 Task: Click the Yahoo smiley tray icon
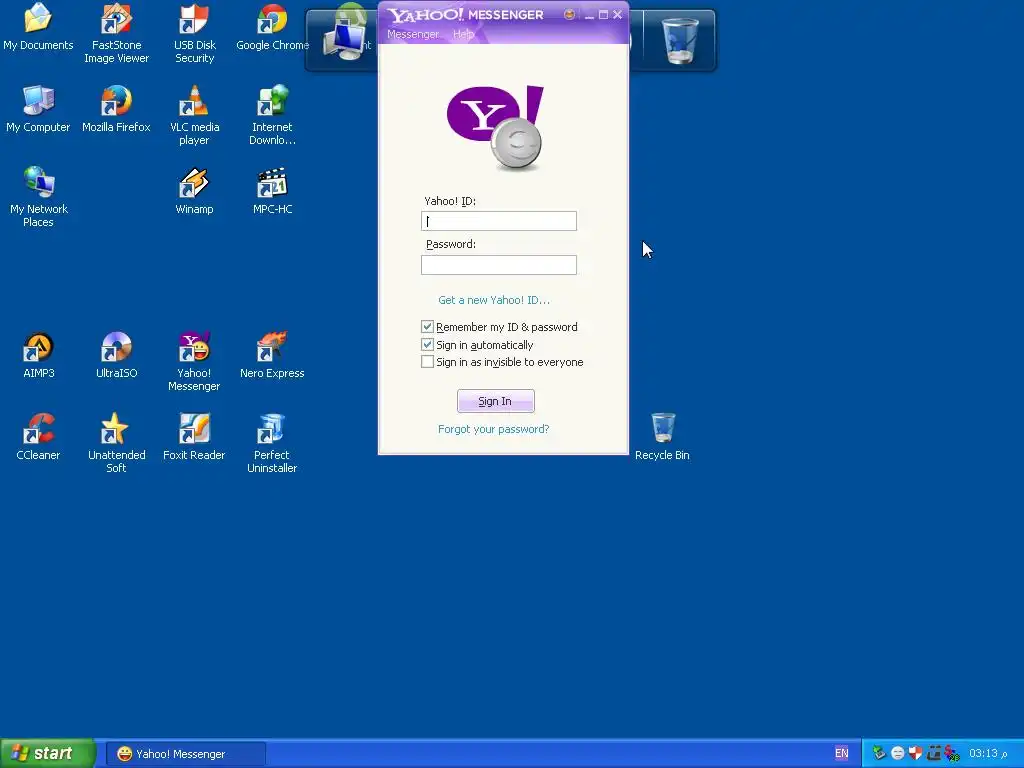(897, 753)
